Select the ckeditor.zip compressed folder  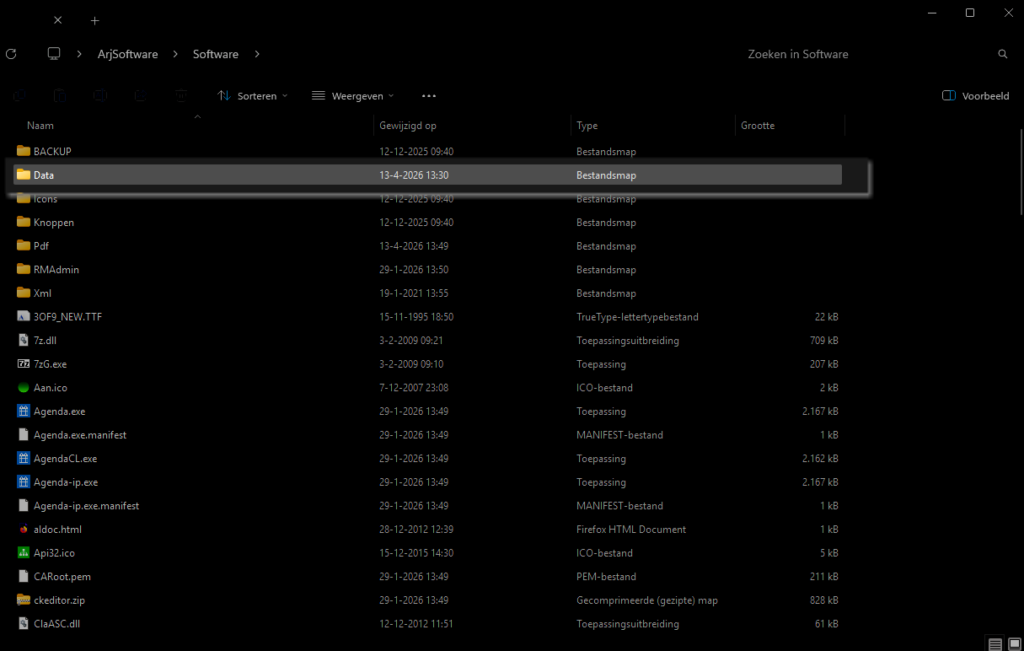click(x=58, y=600)
